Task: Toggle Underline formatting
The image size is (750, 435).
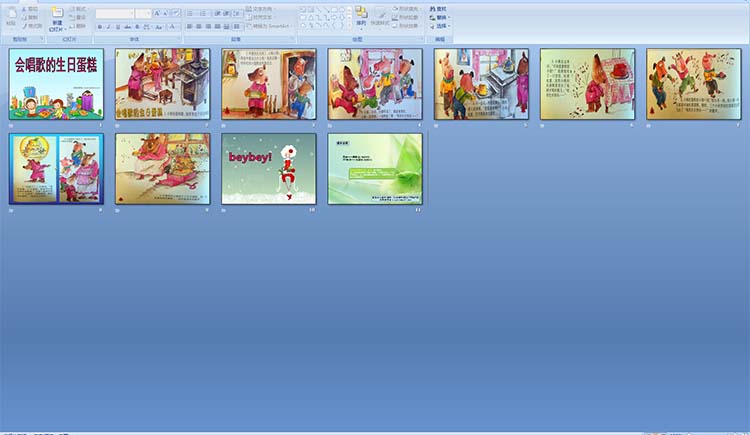Action: pyautogui.click(x=118, y=27)
